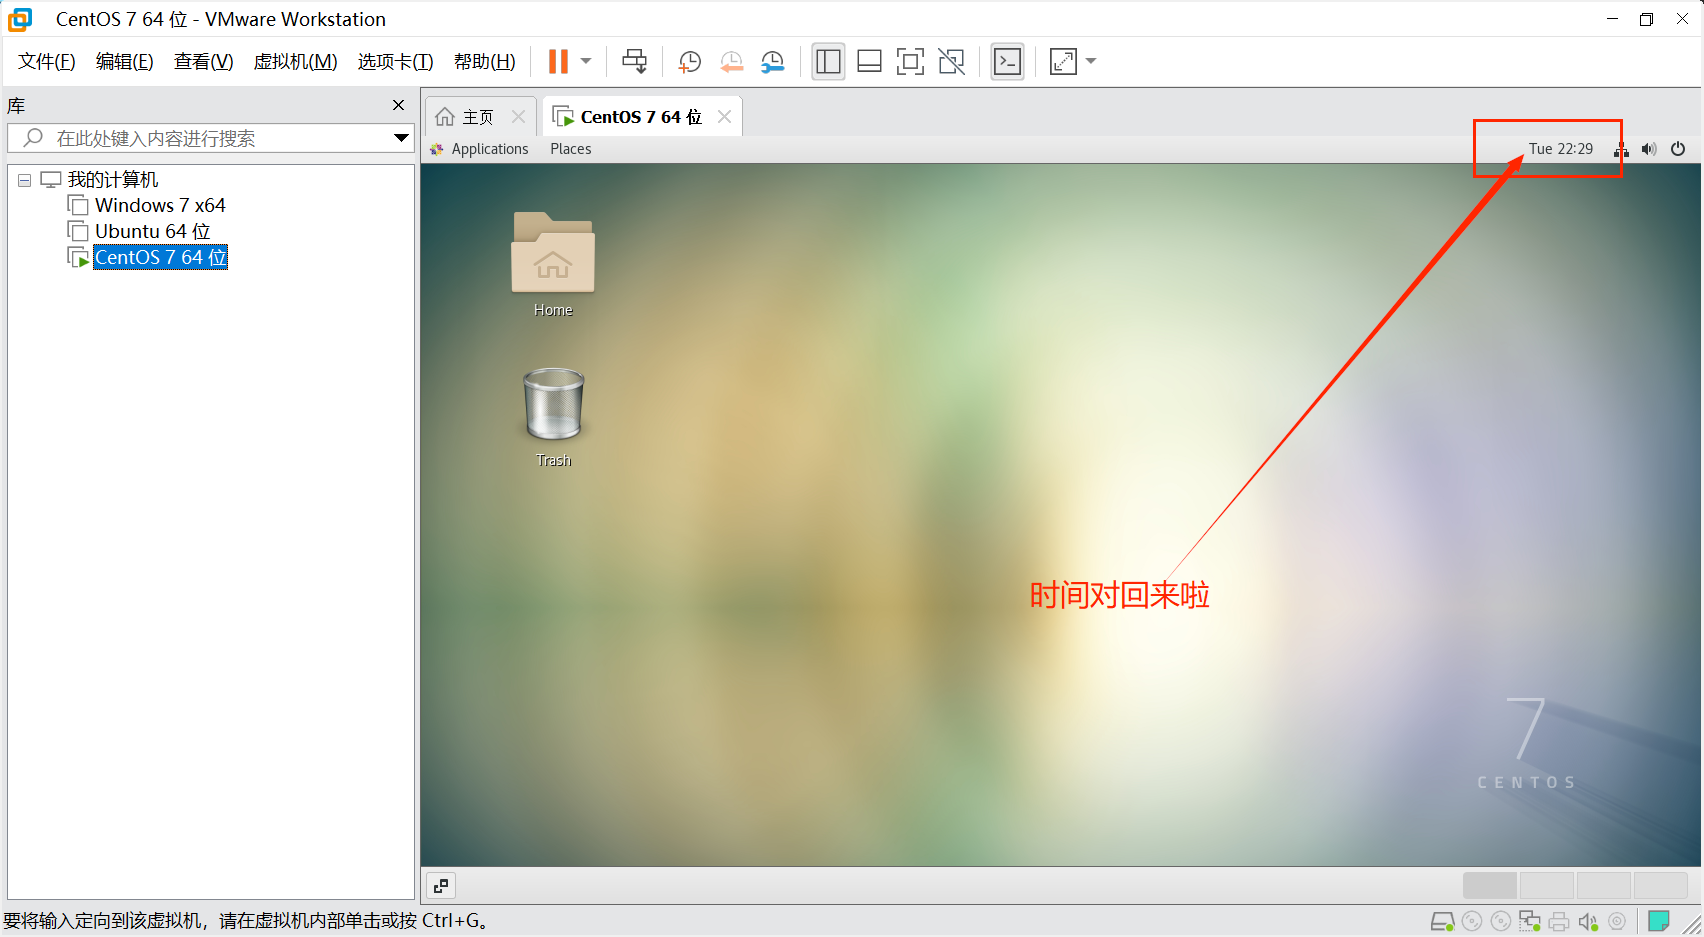Open the snapshot manager
Screen dimensions: 1704x937
point(772,62)
